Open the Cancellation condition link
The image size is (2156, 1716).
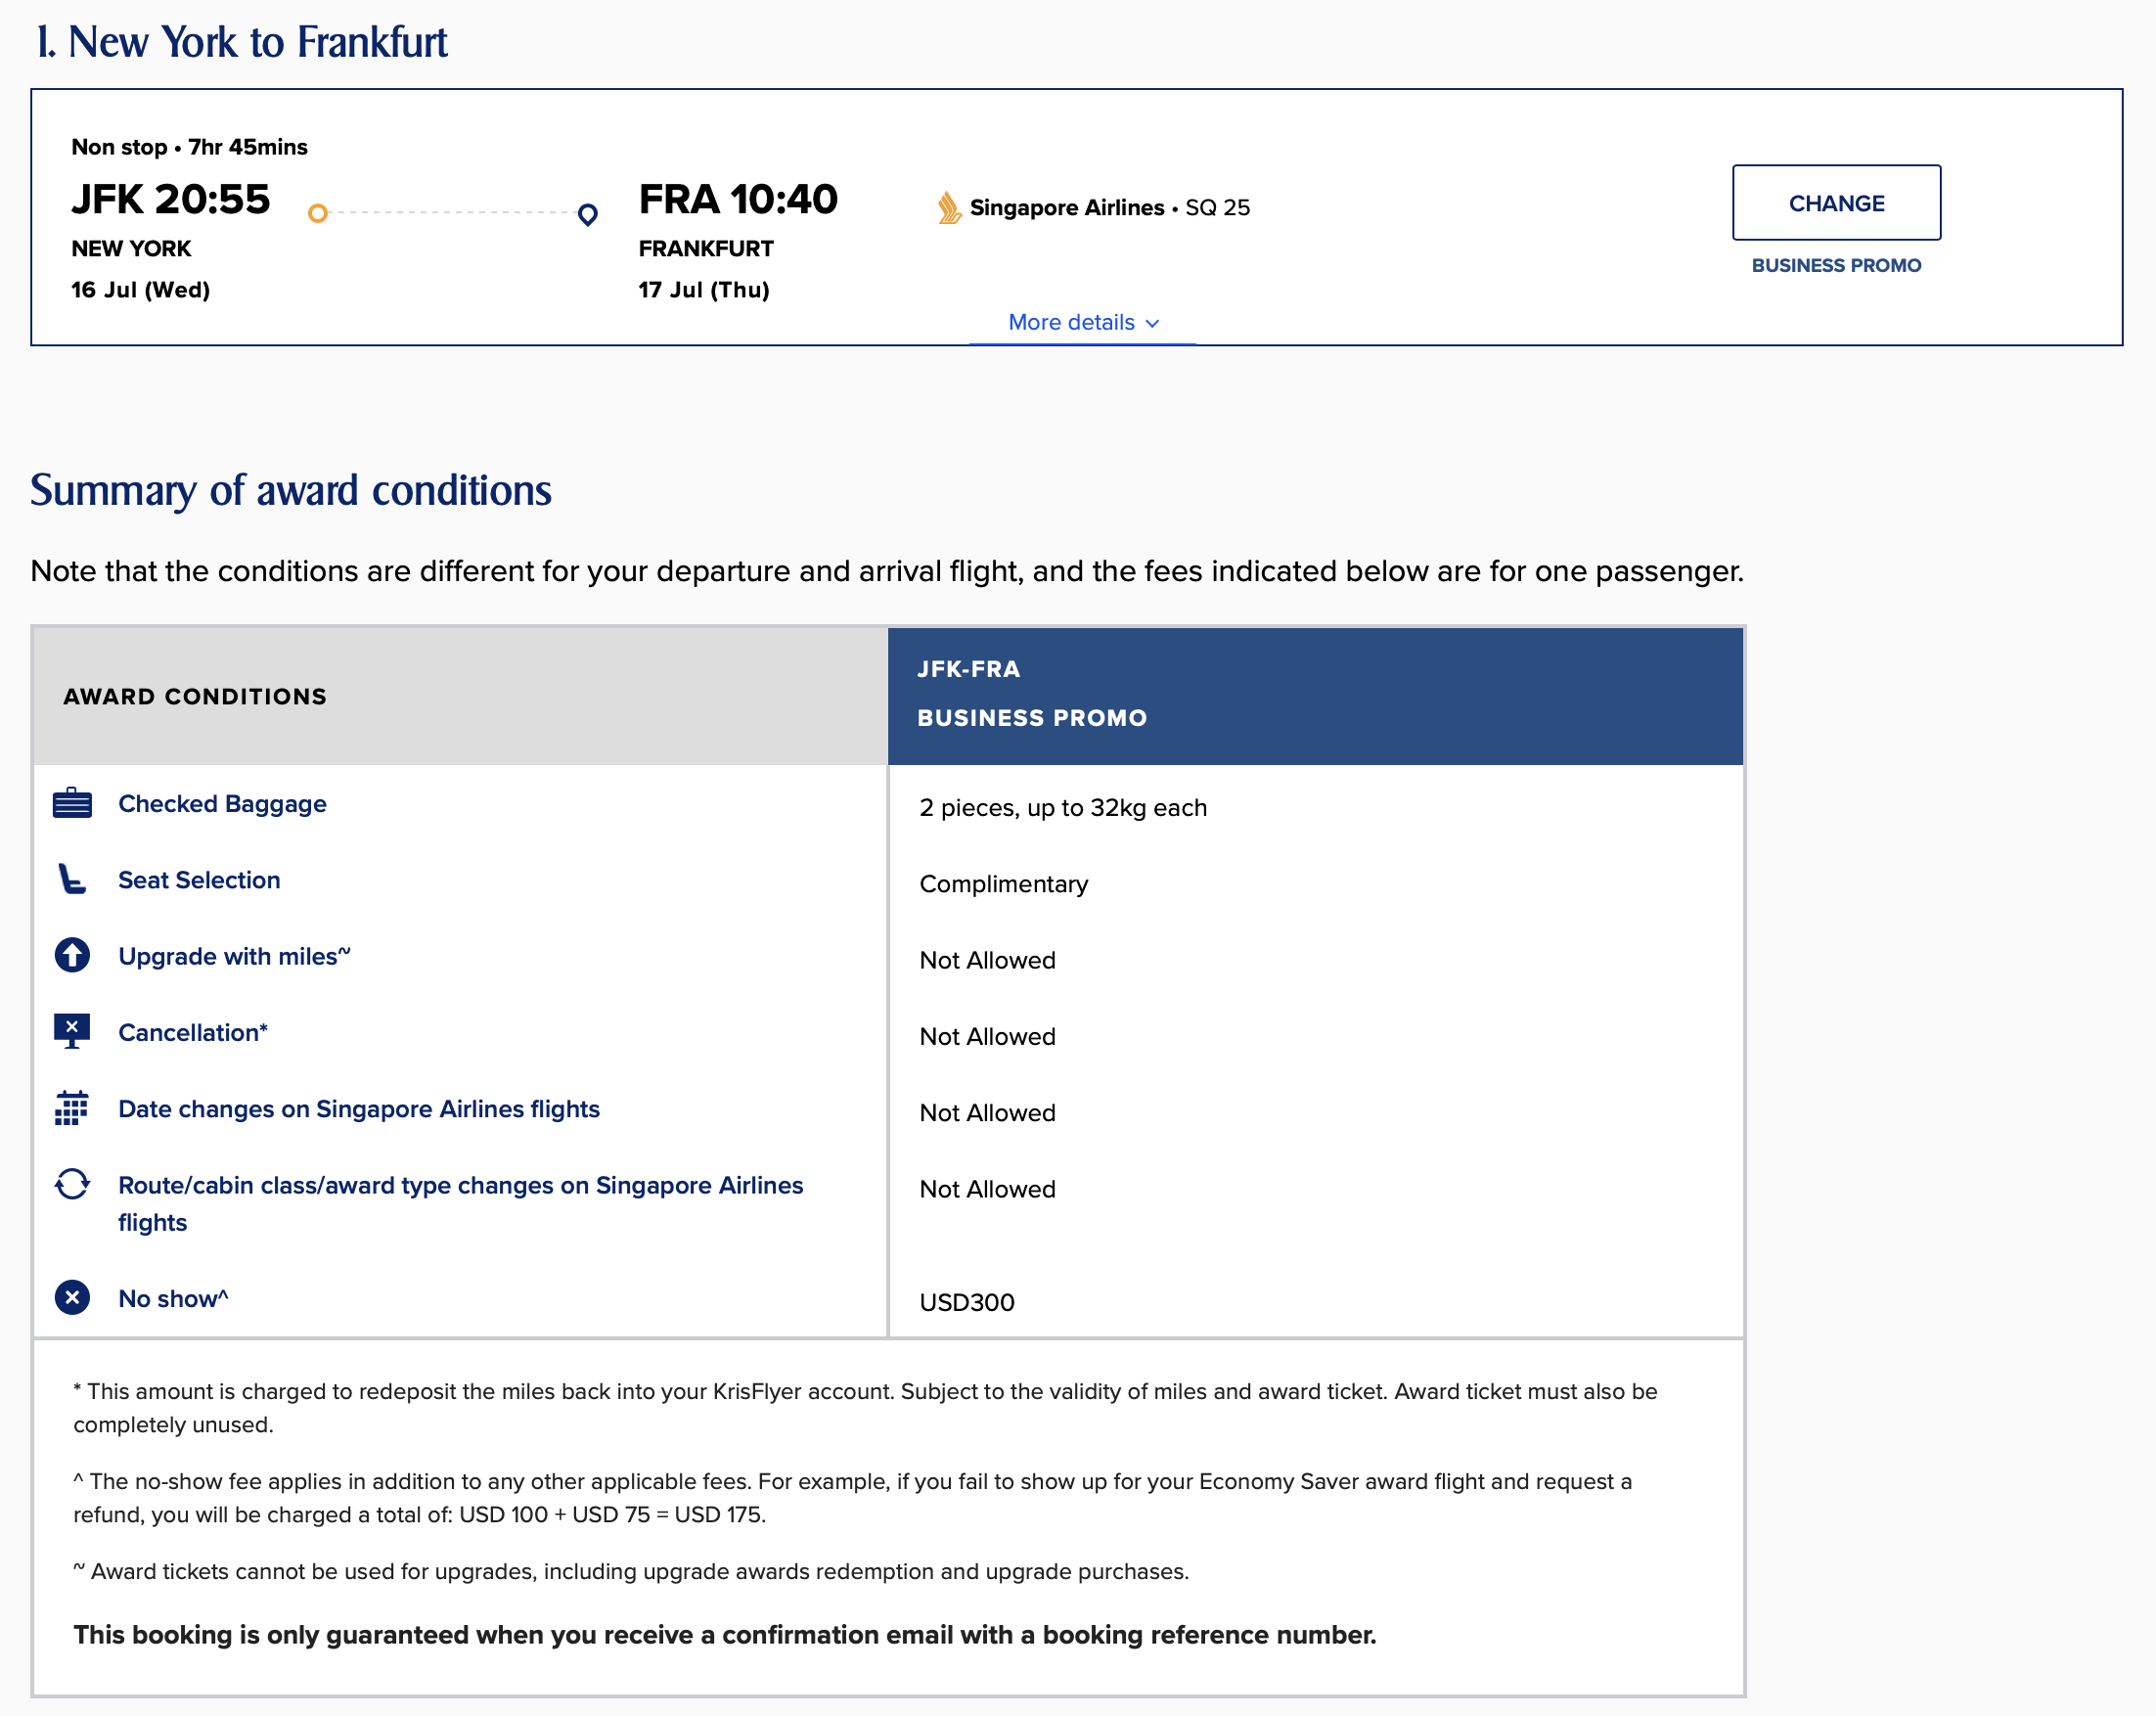(193, 1032)
